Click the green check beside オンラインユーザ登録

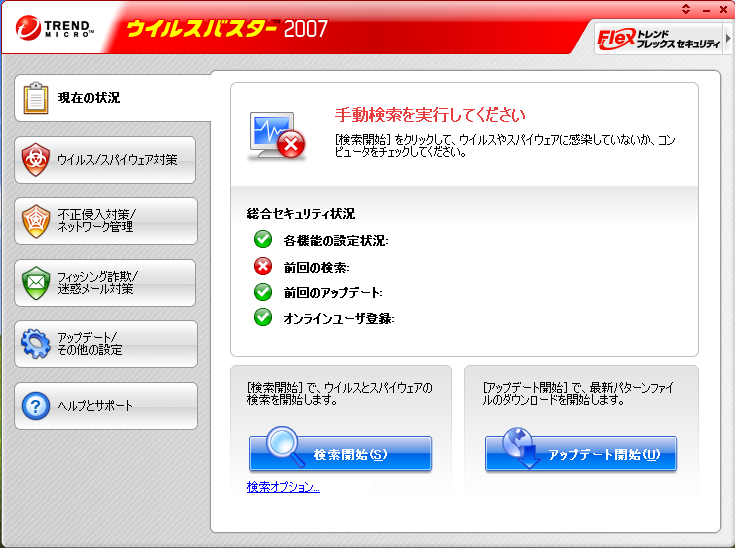(x=263, y=317)
